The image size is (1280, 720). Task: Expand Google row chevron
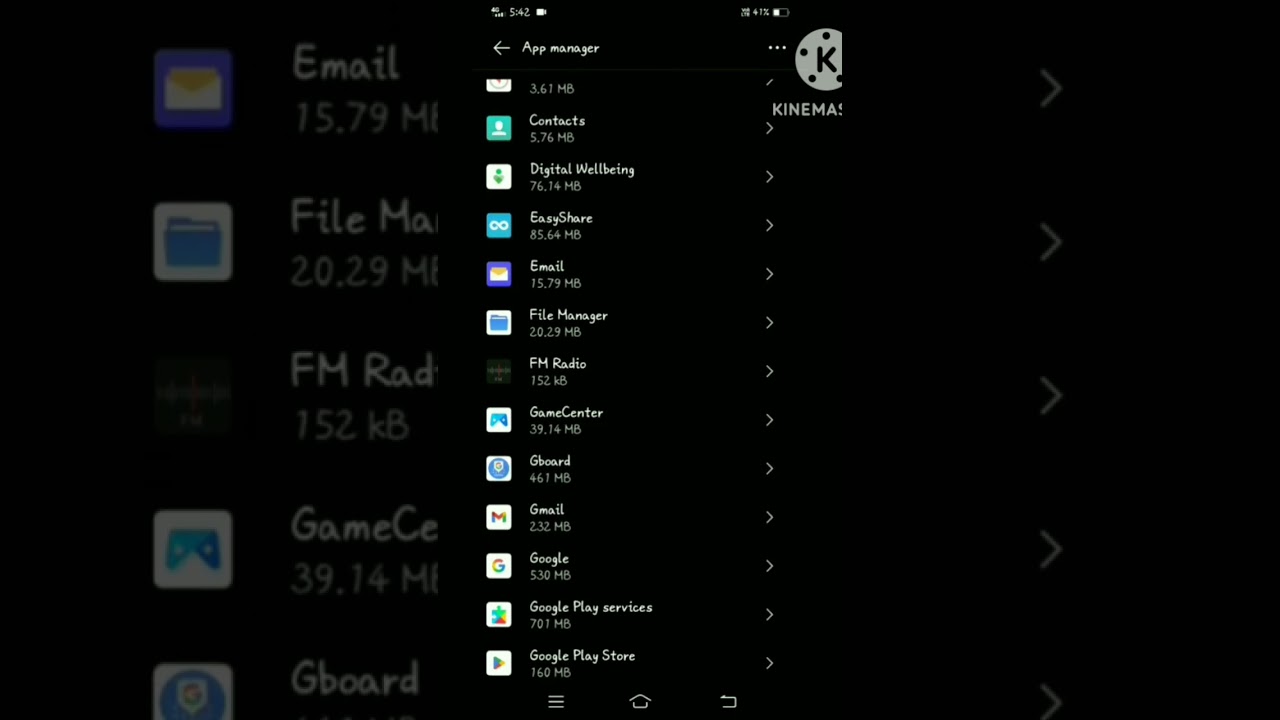[x=769, y=566]
